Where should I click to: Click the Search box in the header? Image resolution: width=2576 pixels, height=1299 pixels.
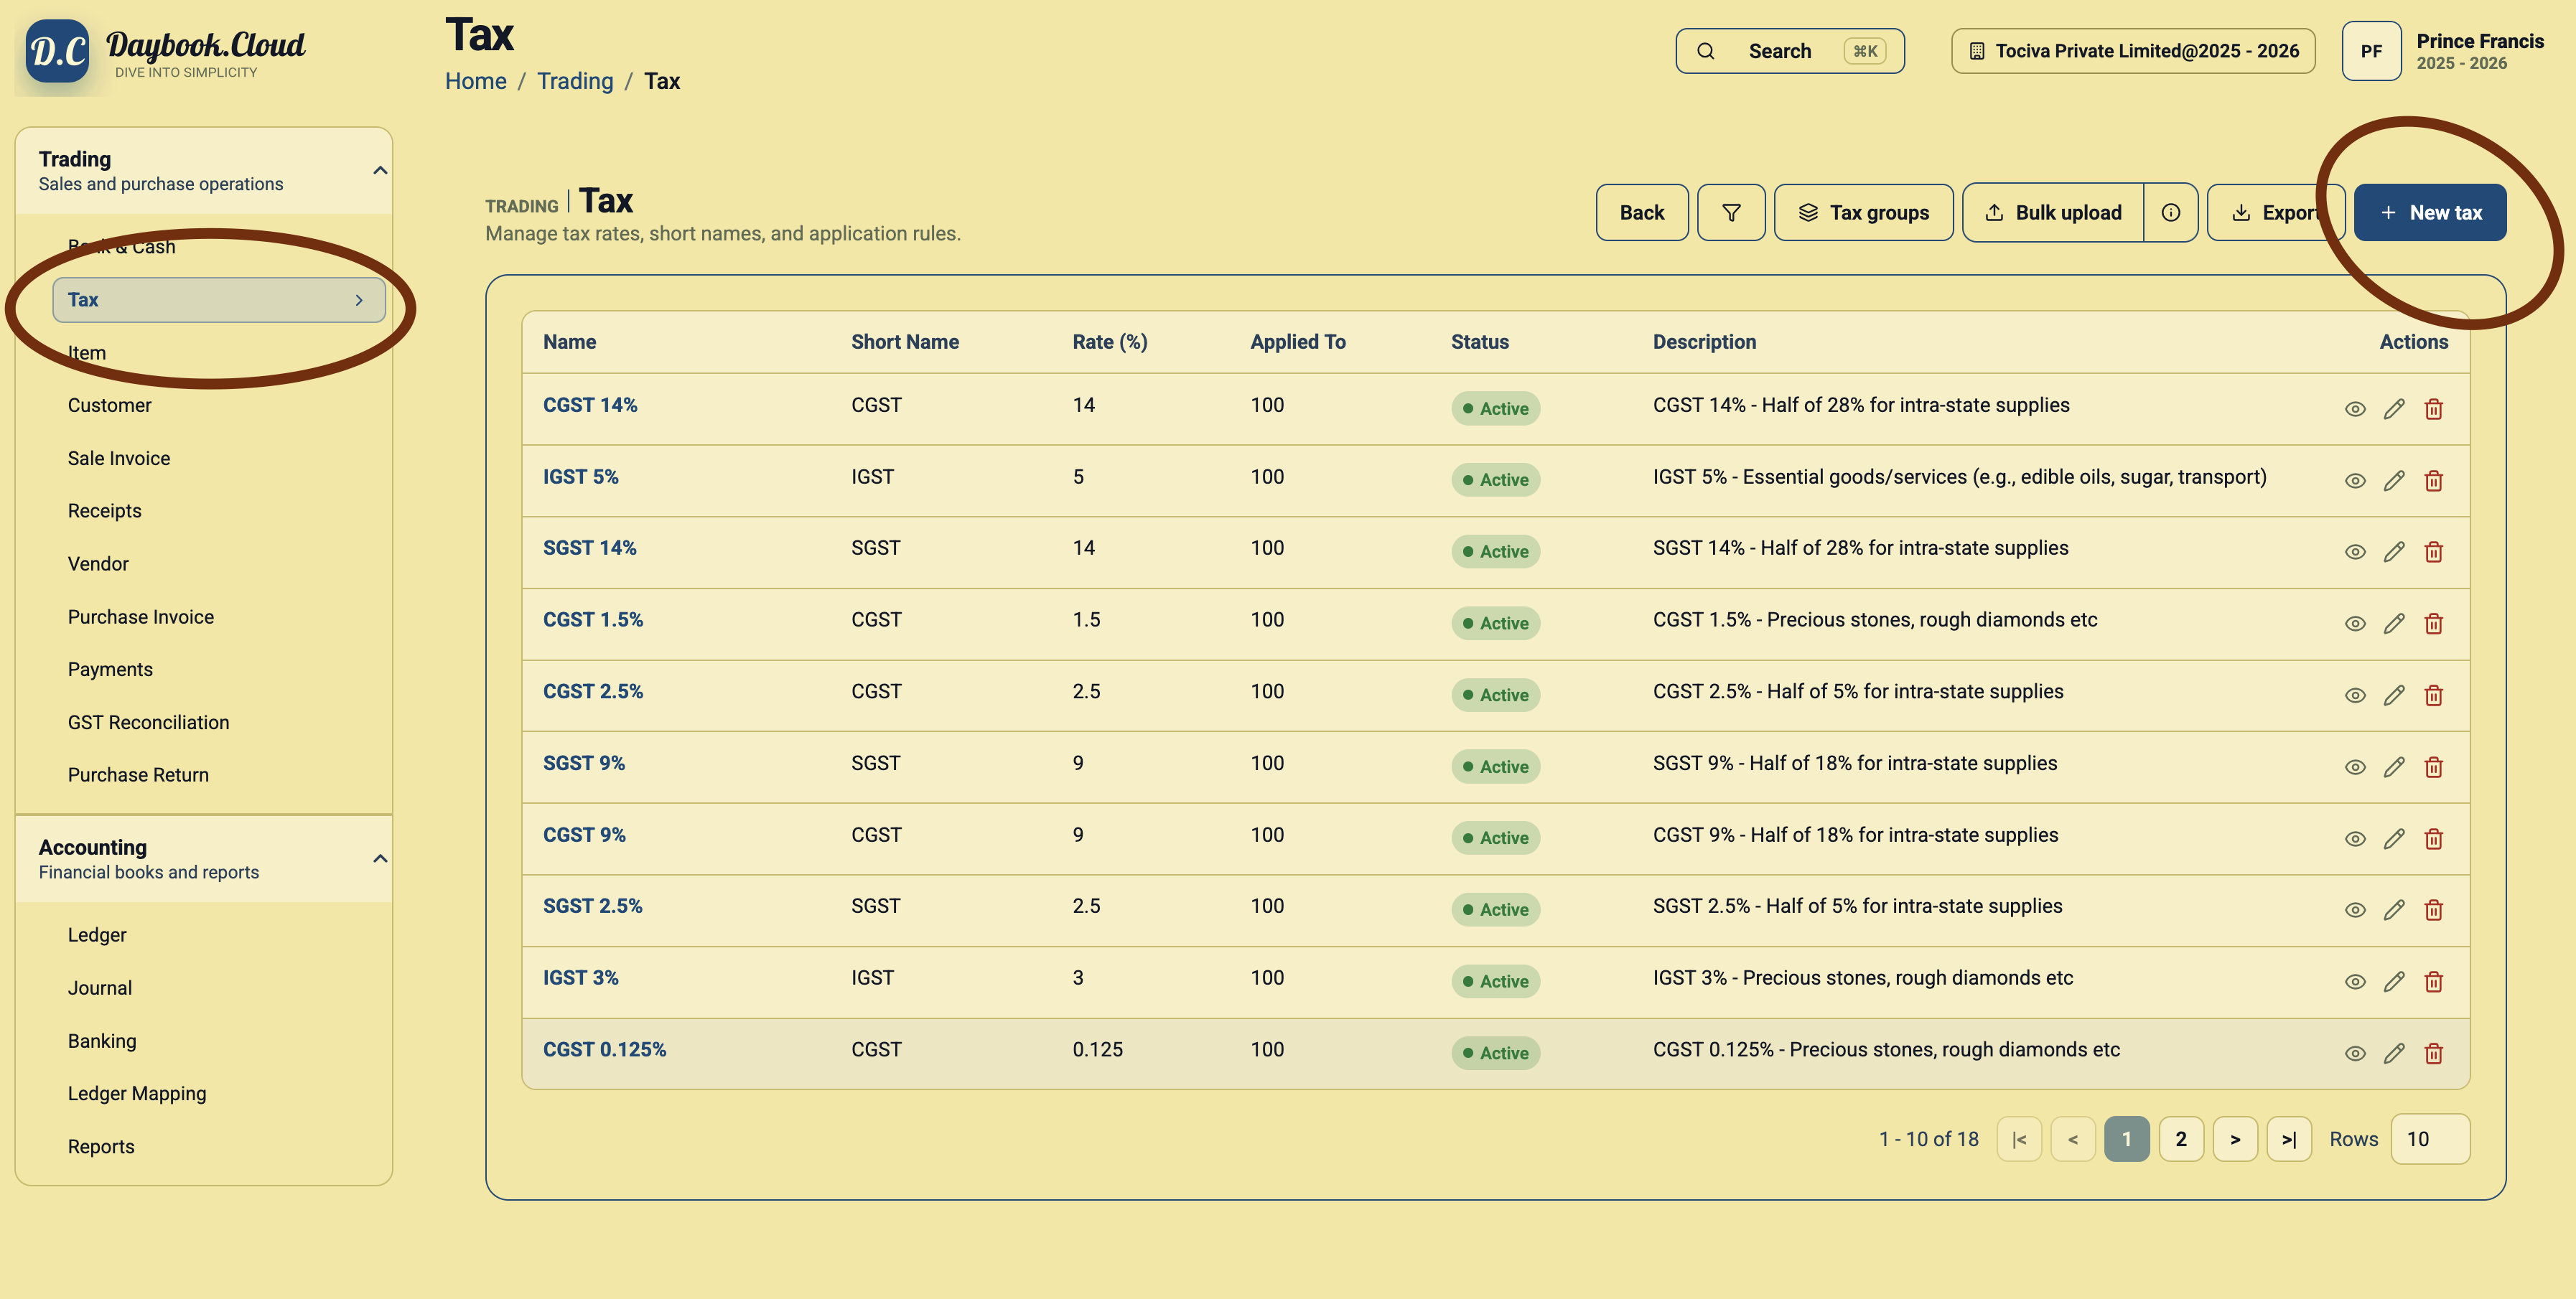[1790, 51]
